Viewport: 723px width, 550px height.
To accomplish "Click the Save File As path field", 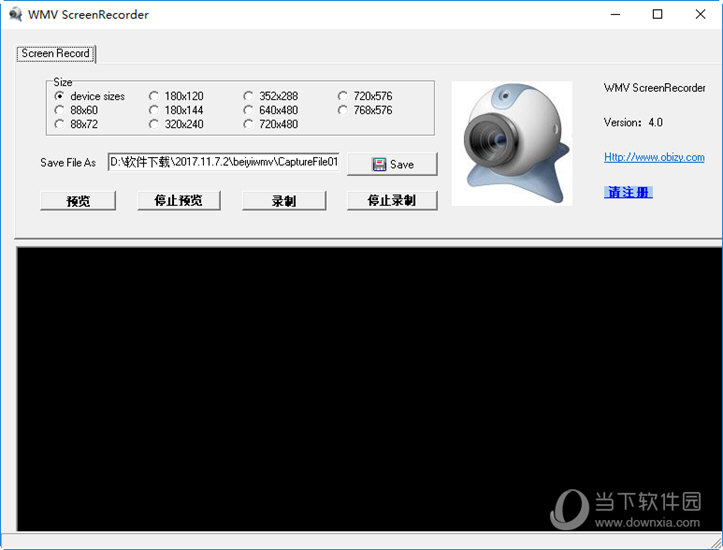I will click(x=224, y=162).
